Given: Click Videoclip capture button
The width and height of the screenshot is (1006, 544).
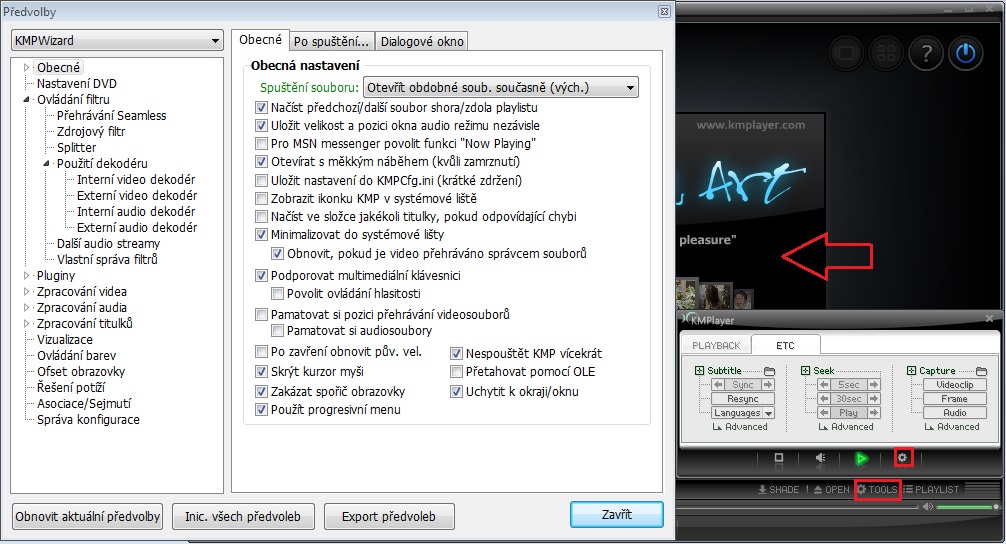Looking at the screenshot, I should point(955,385).
